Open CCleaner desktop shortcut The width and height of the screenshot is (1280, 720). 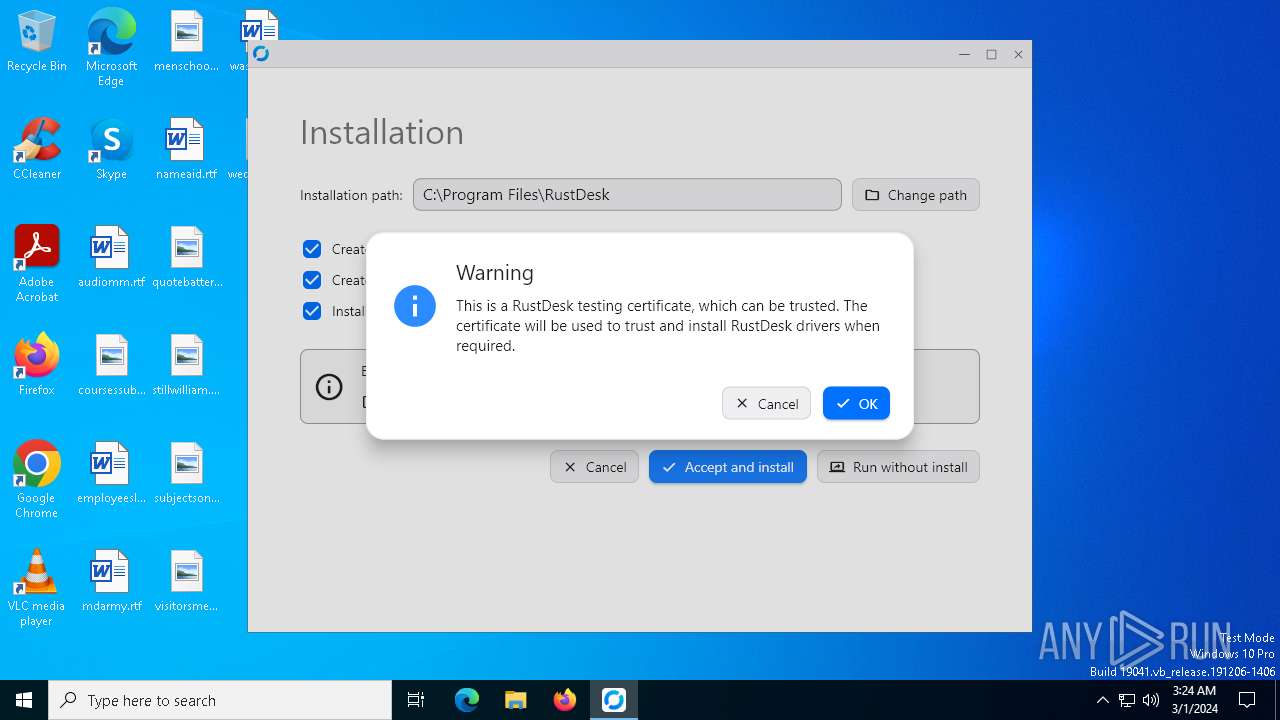[37, 150]
